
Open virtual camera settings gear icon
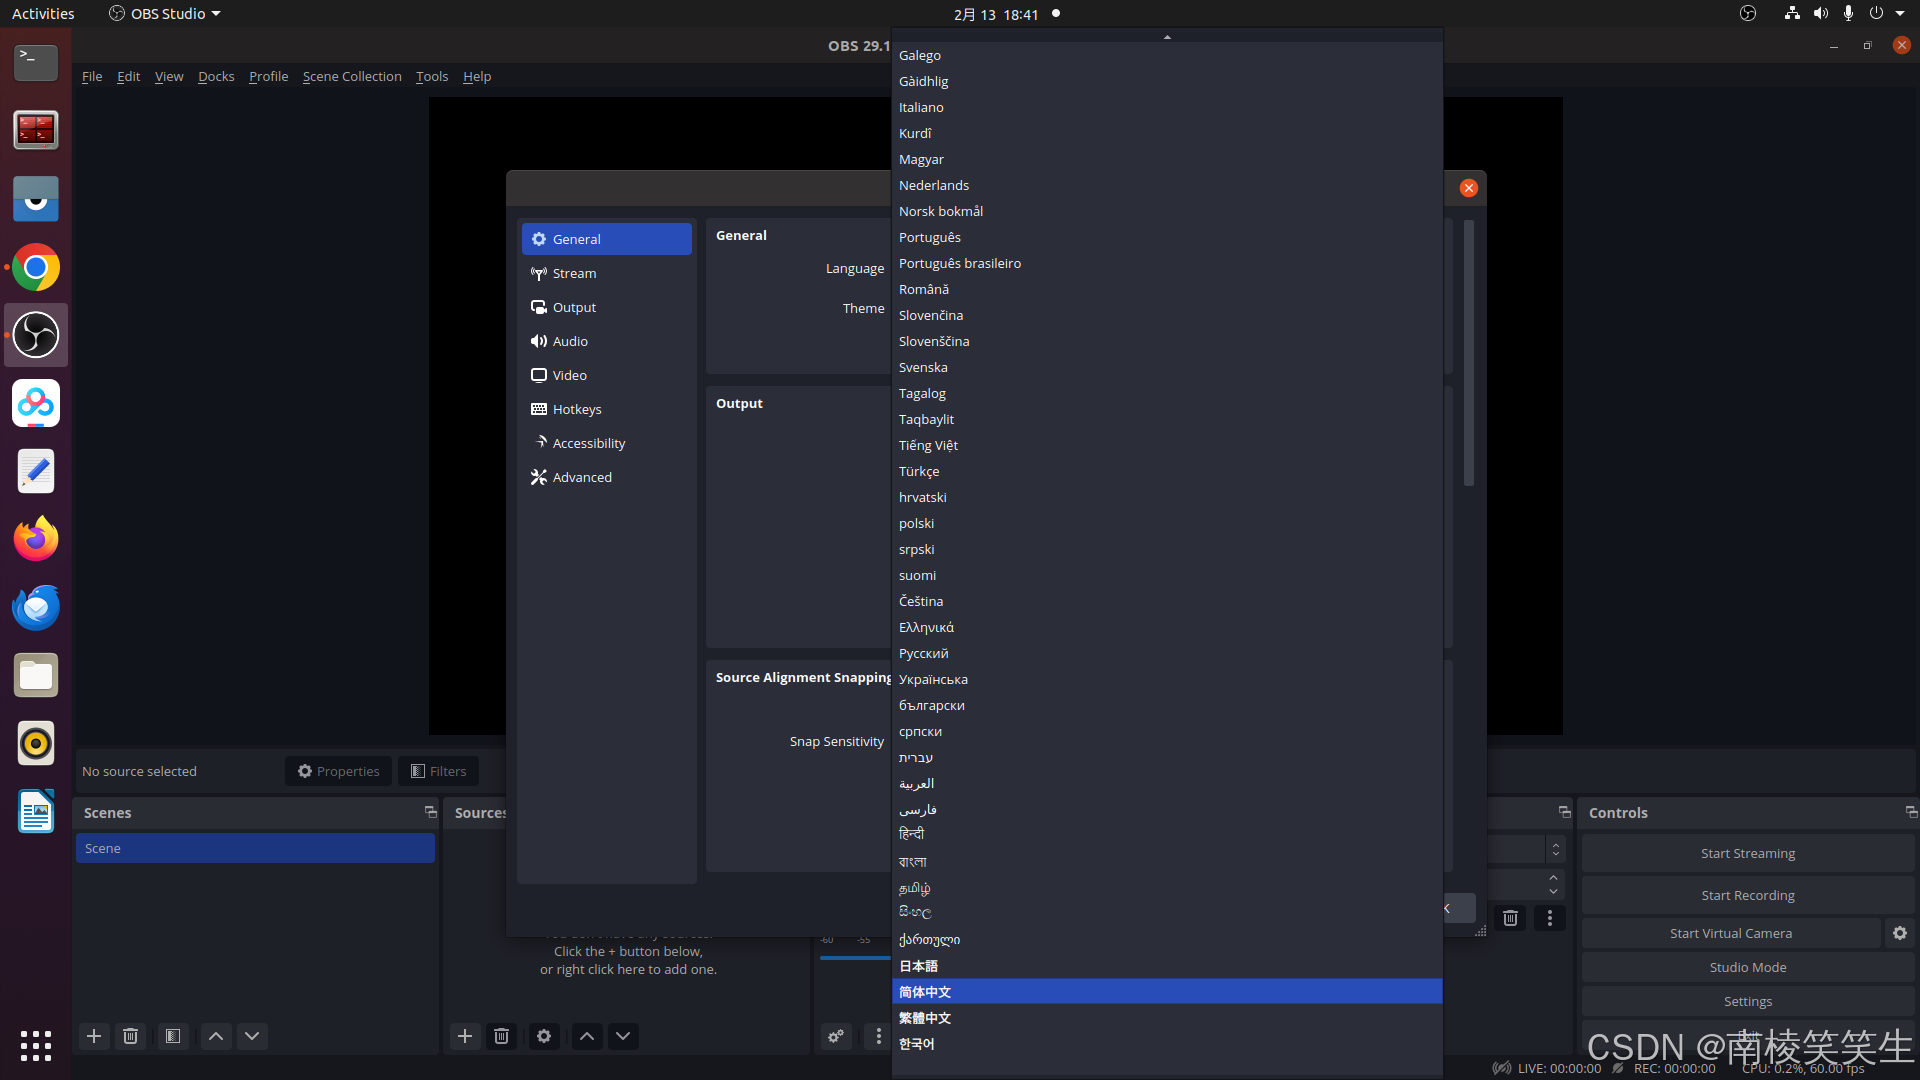click(x=1900, y=933)
